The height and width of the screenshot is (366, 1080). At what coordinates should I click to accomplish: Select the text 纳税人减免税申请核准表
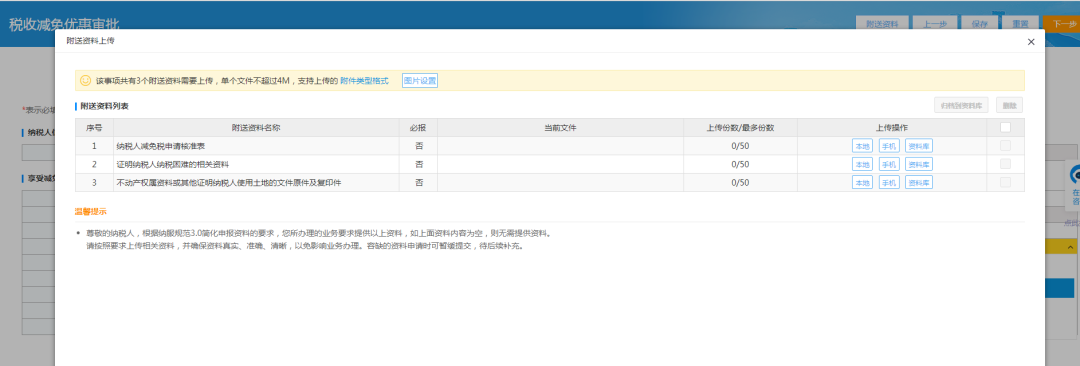click(x=161, y=146)
